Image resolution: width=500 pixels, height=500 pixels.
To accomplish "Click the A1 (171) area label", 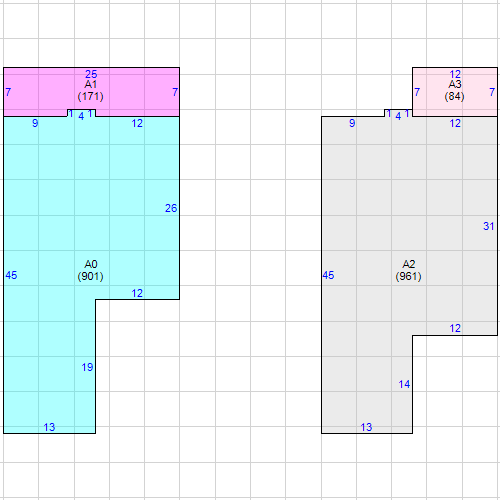I will pos(90,90).
